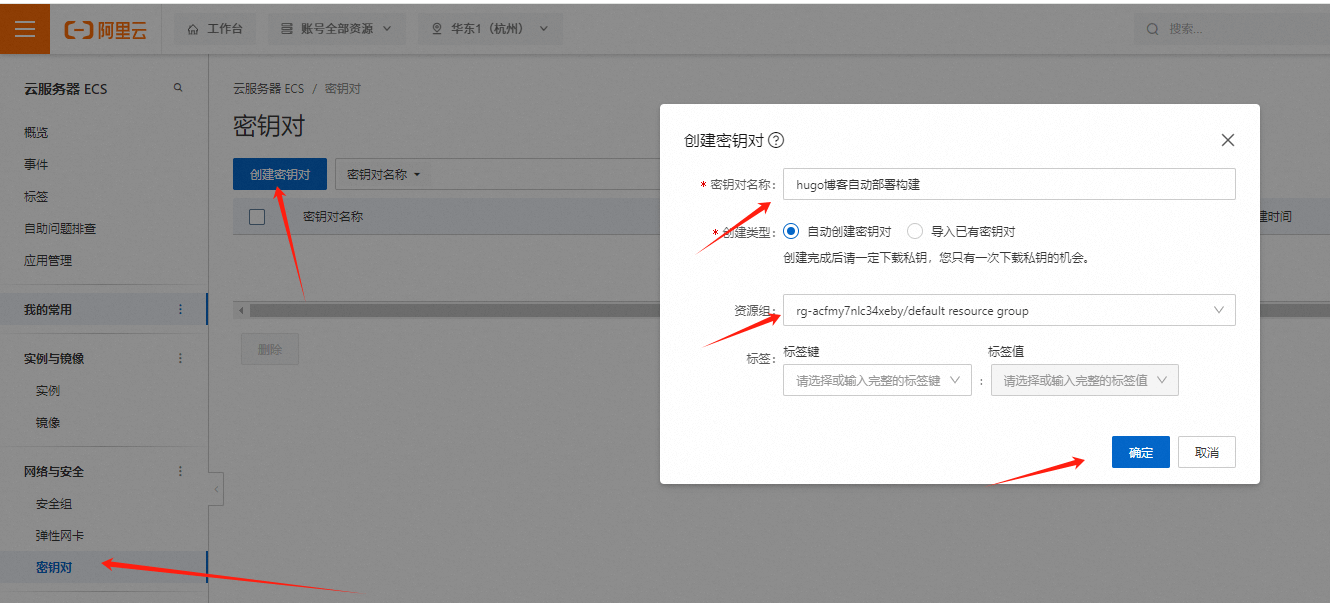The image size is (1330, 603).
Task: Collapse the sidebar using the handle arrow
Action: pyautogui.click(x=216, y=489)
